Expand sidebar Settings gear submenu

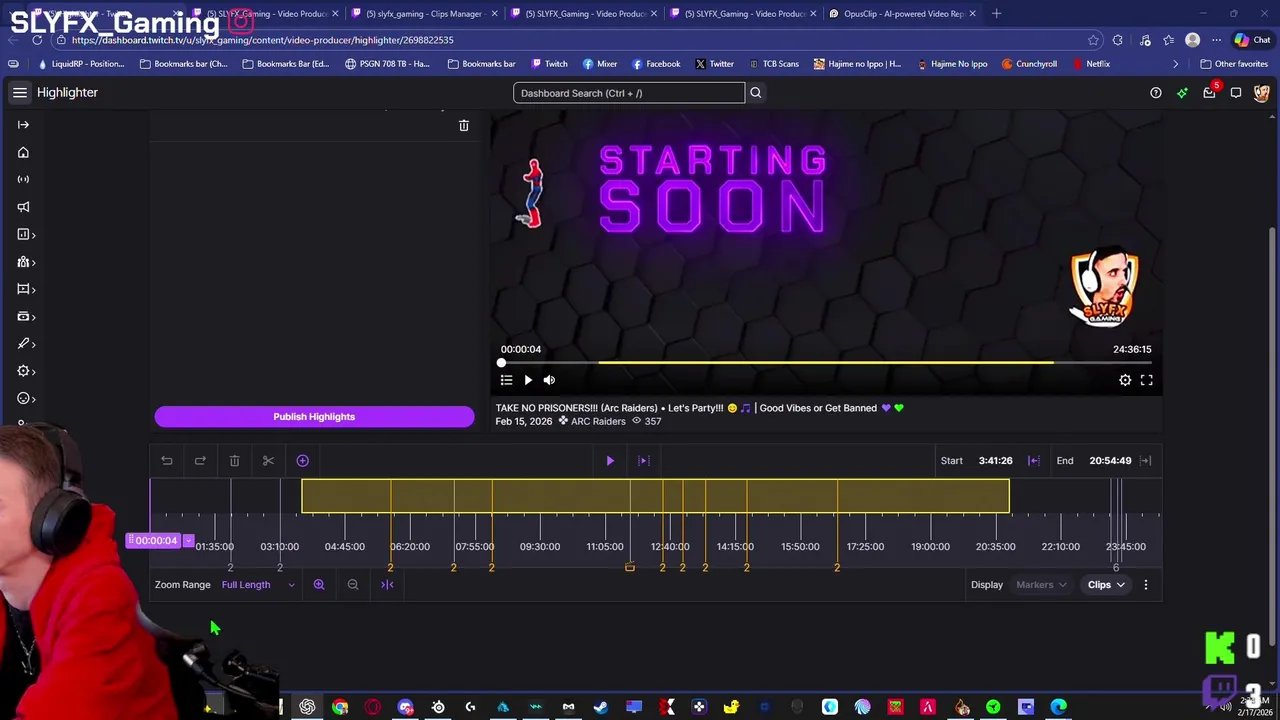pos(26,371)
